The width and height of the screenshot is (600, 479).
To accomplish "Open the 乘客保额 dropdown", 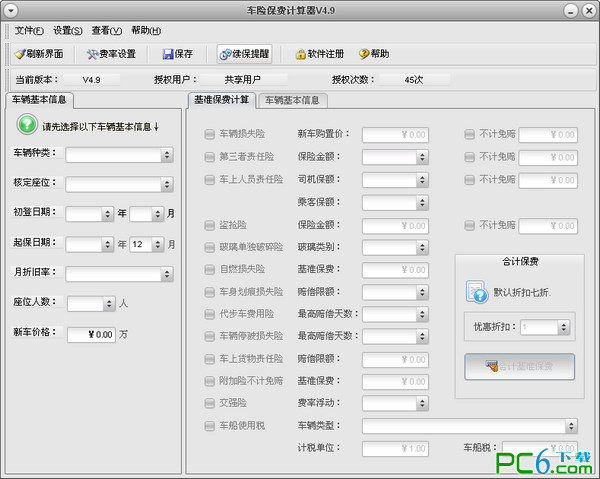I will point(395,203).
